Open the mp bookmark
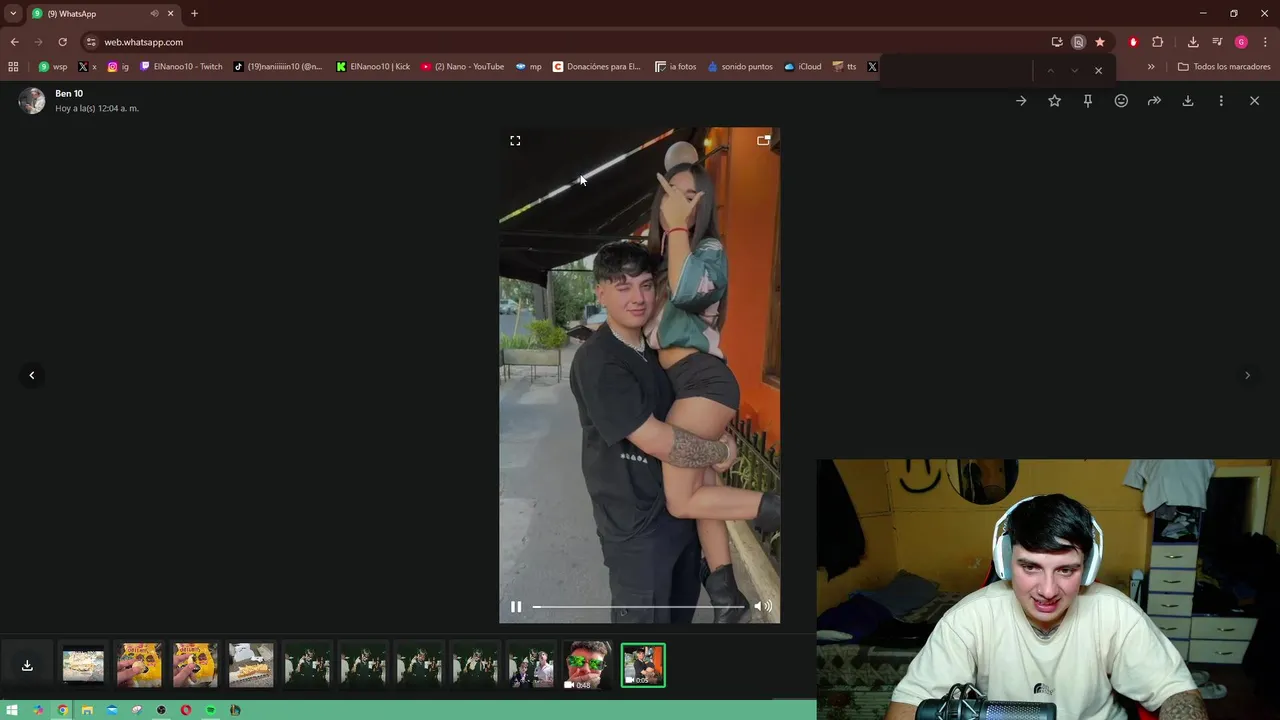Viewport: 1280px width, 720px height. tap(529, 67)
